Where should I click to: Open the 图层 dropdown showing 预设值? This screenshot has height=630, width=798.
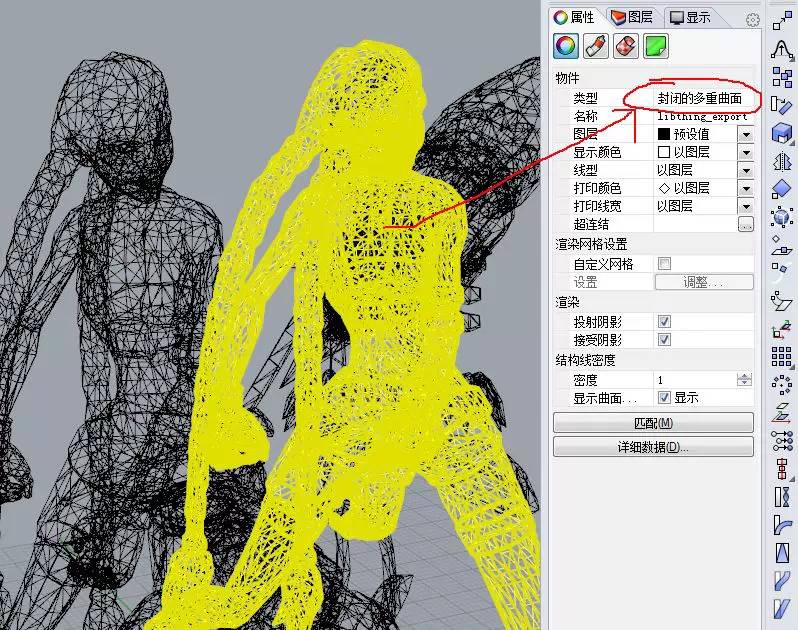click(745, 134)
